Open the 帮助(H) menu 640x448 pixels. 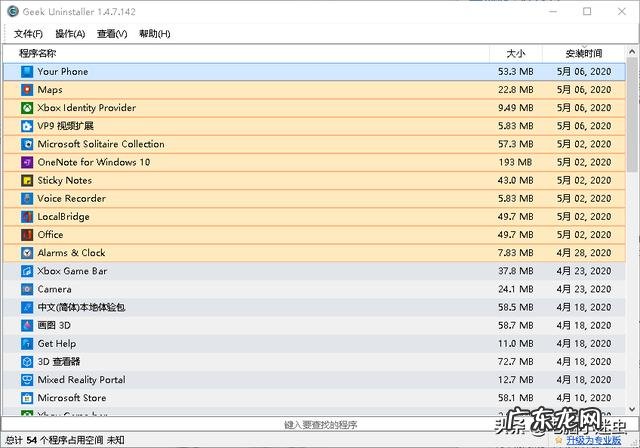[x=155, y=34]
